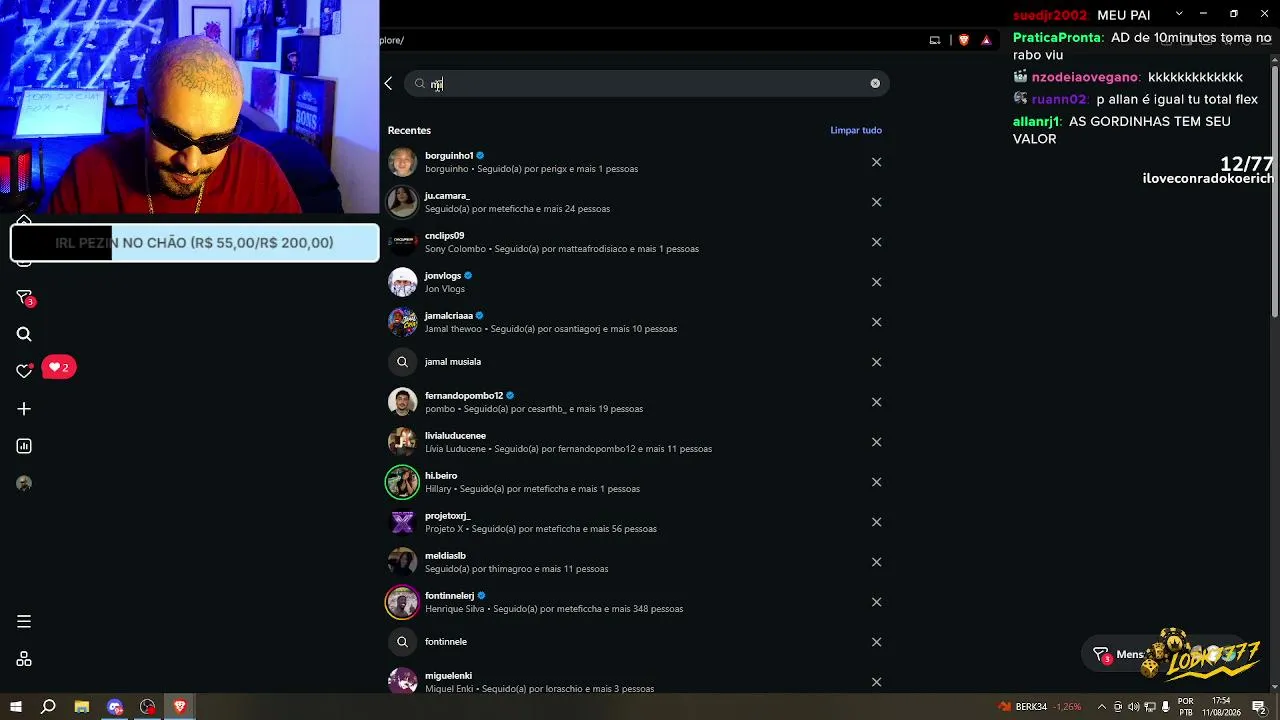Remove jamalcriaaa from recent searches
1280x720 pixels.
876,322
